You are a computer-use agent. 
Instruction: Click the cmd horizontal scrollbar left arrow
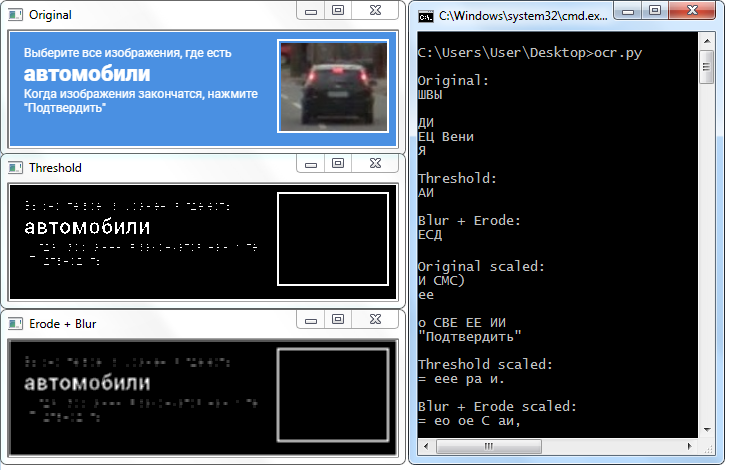point(426,446)
